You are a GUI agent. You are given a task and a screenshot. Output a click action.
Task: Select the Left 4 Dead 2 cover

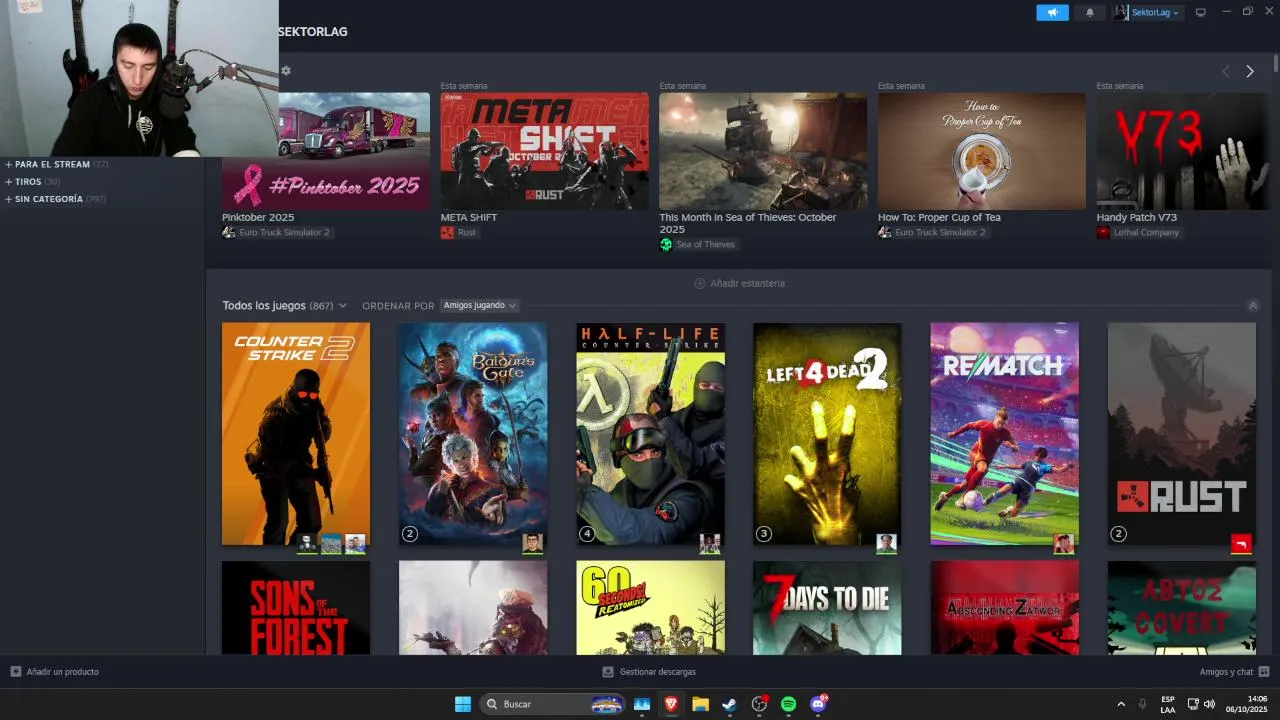827,434
